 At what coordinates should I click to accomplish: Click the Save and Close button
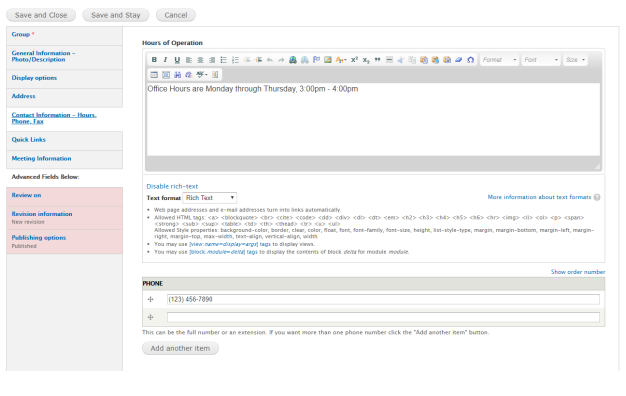[41, 15]
